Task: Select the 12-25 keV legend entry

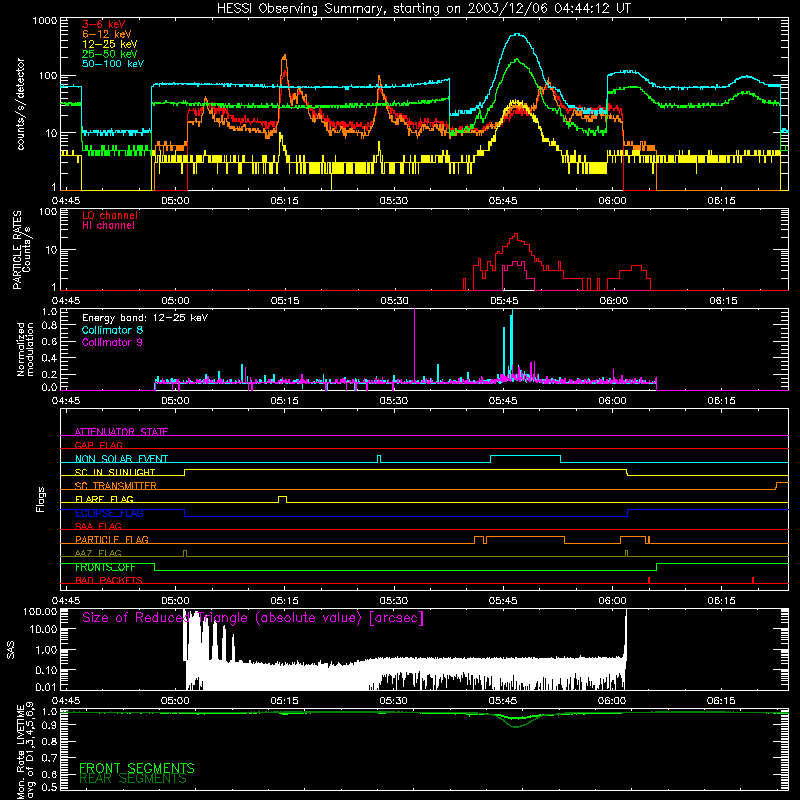Action: [x=110, y=44]
